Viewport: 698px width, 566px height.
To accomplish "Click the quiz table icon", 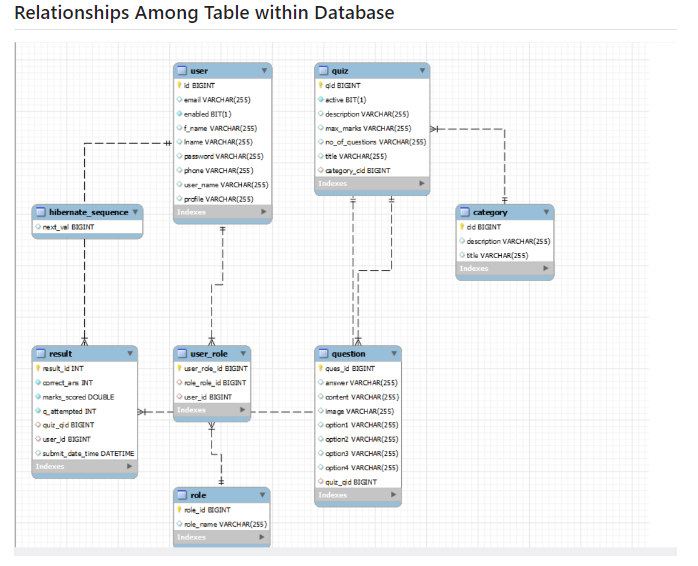I will pyautogui.click(x=323, y=70).
